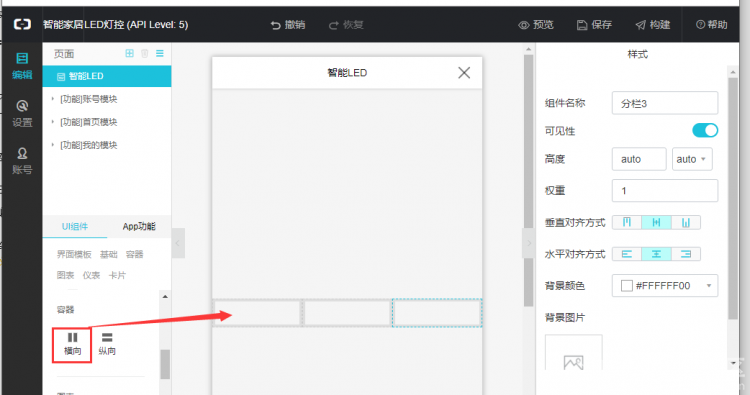This screenshot has width=750, height=395.
Task: Select the 横向 horizontal container component
Action: click(72, 344)
